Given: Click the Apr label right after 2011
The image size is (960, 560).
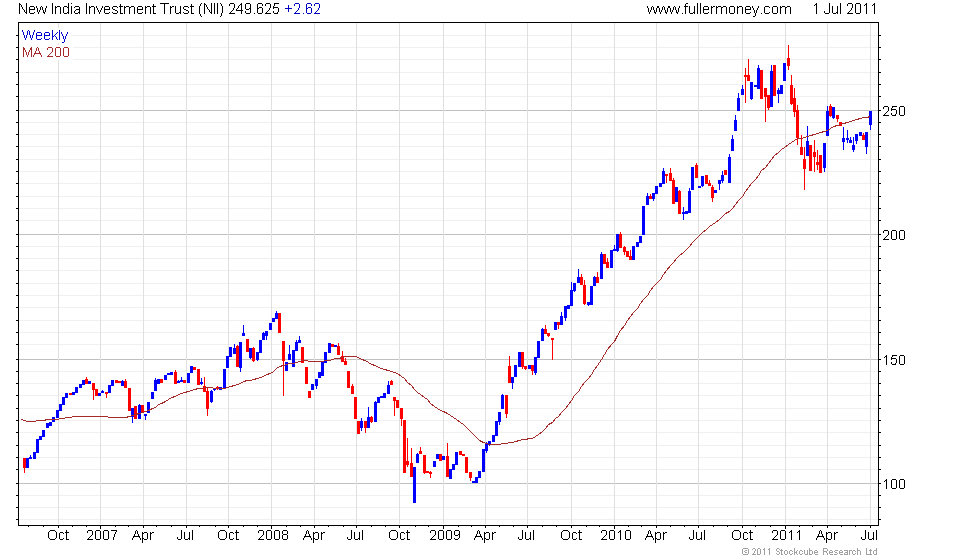Looking at the screenshot, I should (x=827, y=535).
